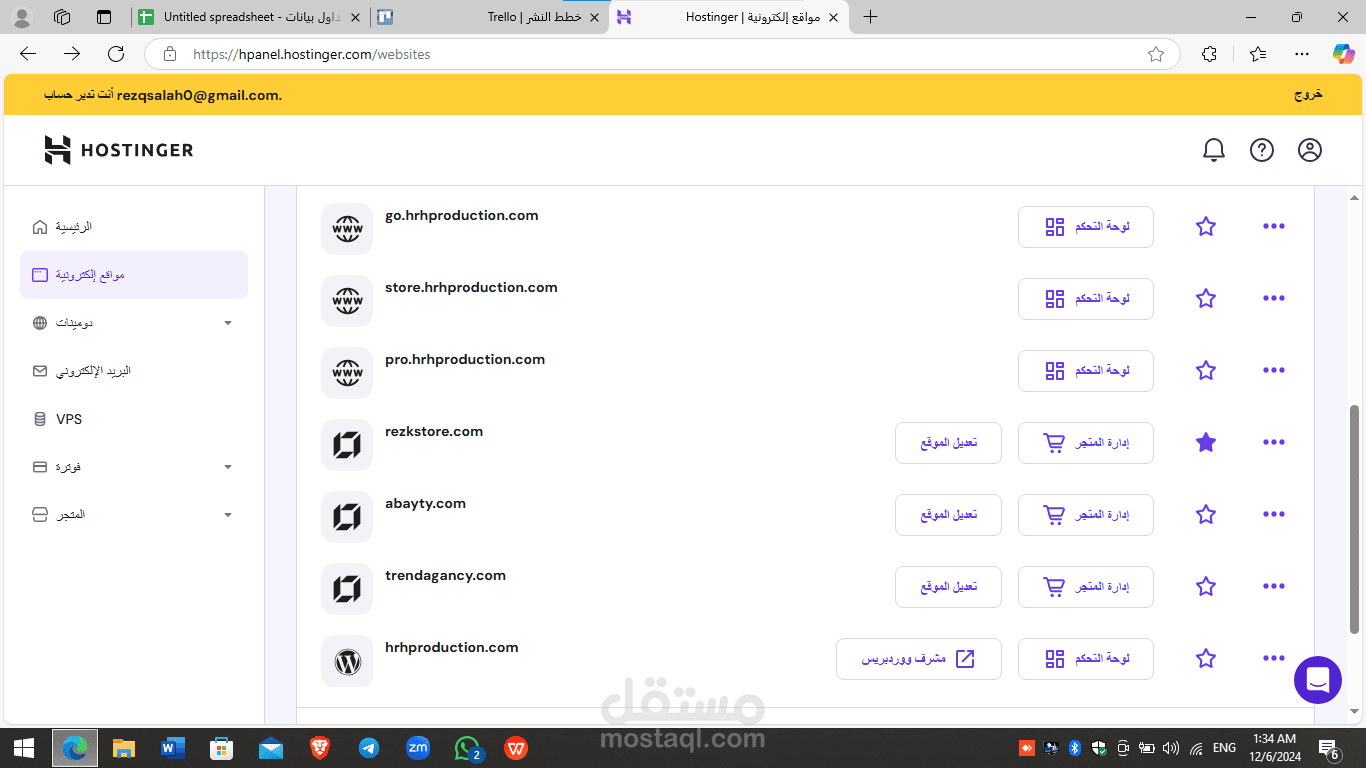
Task: Open the Copilot sidebar icon
Action: (1343, 54)
